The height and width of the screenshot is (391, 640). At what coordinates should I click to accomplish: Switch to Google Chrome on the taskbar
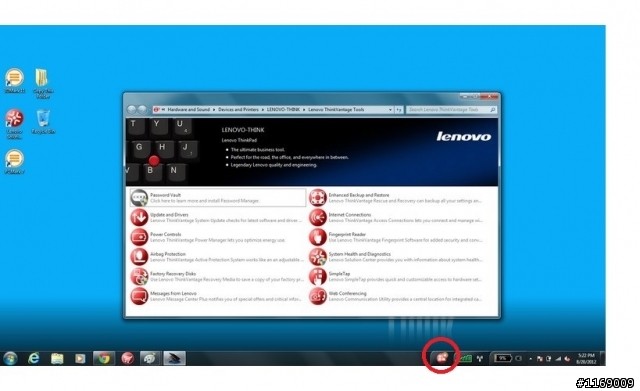(104, 358)
